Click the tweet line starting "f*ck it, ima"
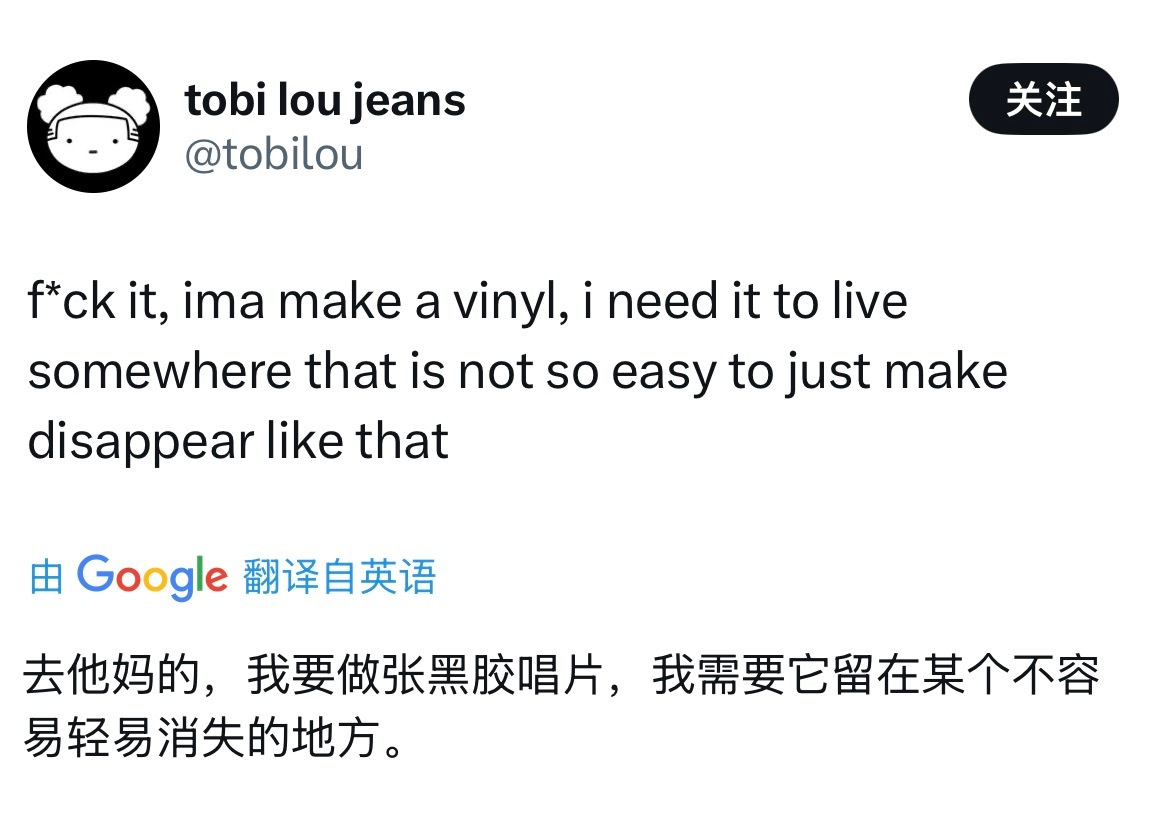 pos(467,302)
